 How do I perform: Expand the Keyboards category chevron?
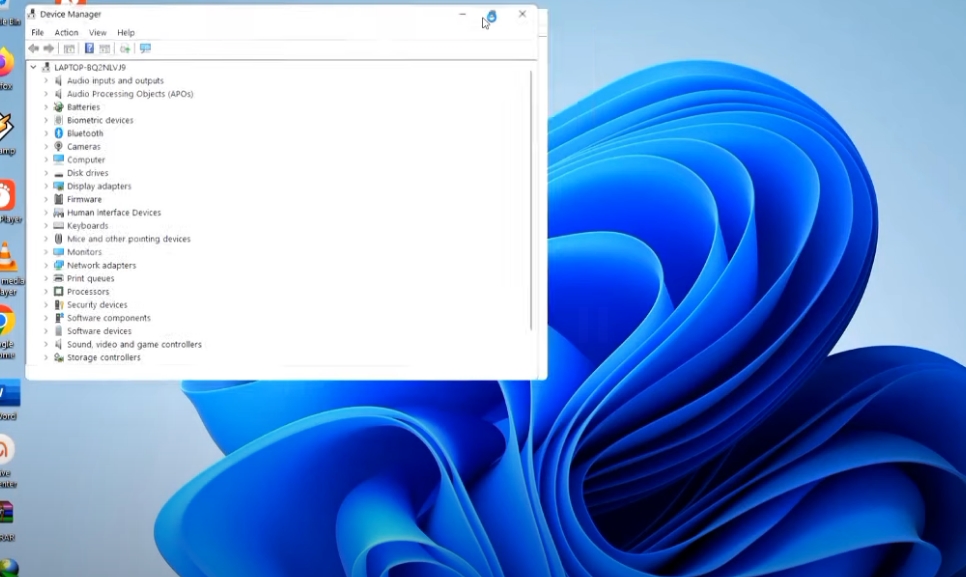46,226
